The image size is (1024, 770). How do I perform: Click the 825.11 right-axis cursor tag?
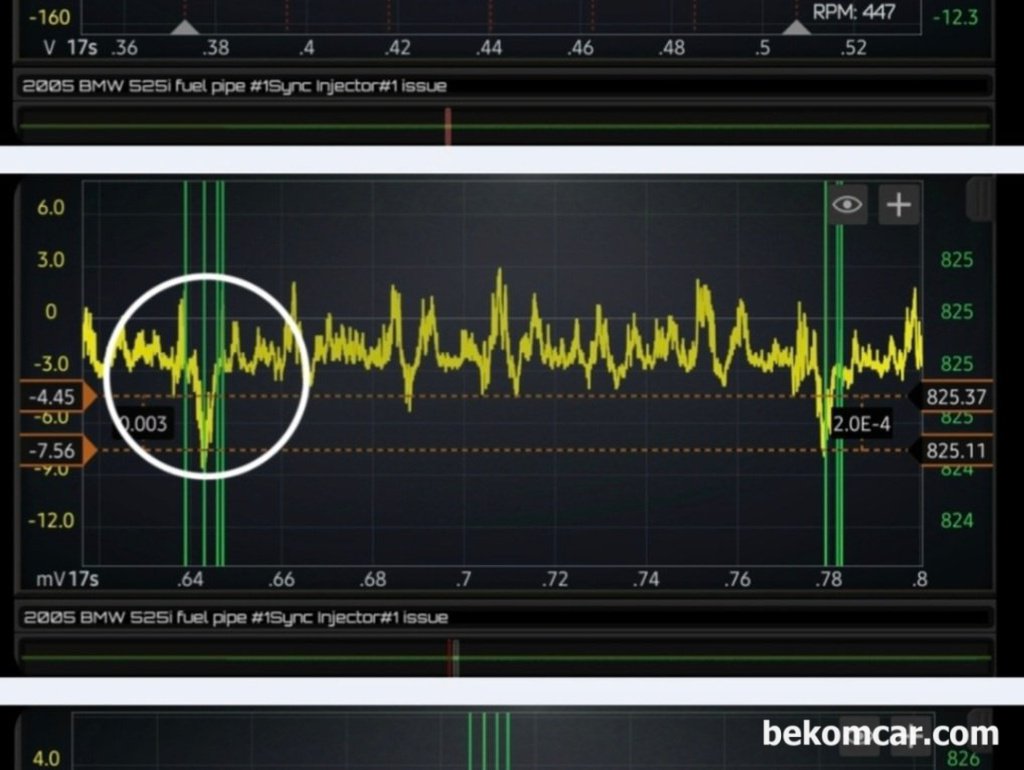(x=954, y=451)
